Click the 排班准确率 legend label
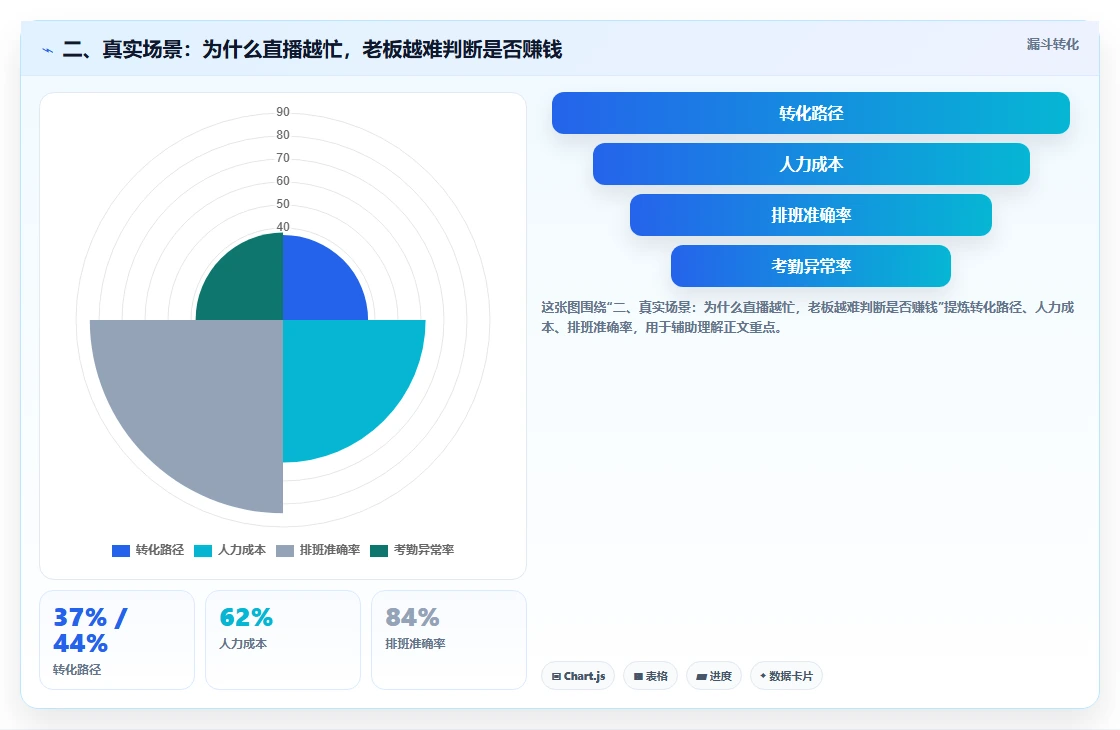The image size is (1120, 730). tap(329, 550)
